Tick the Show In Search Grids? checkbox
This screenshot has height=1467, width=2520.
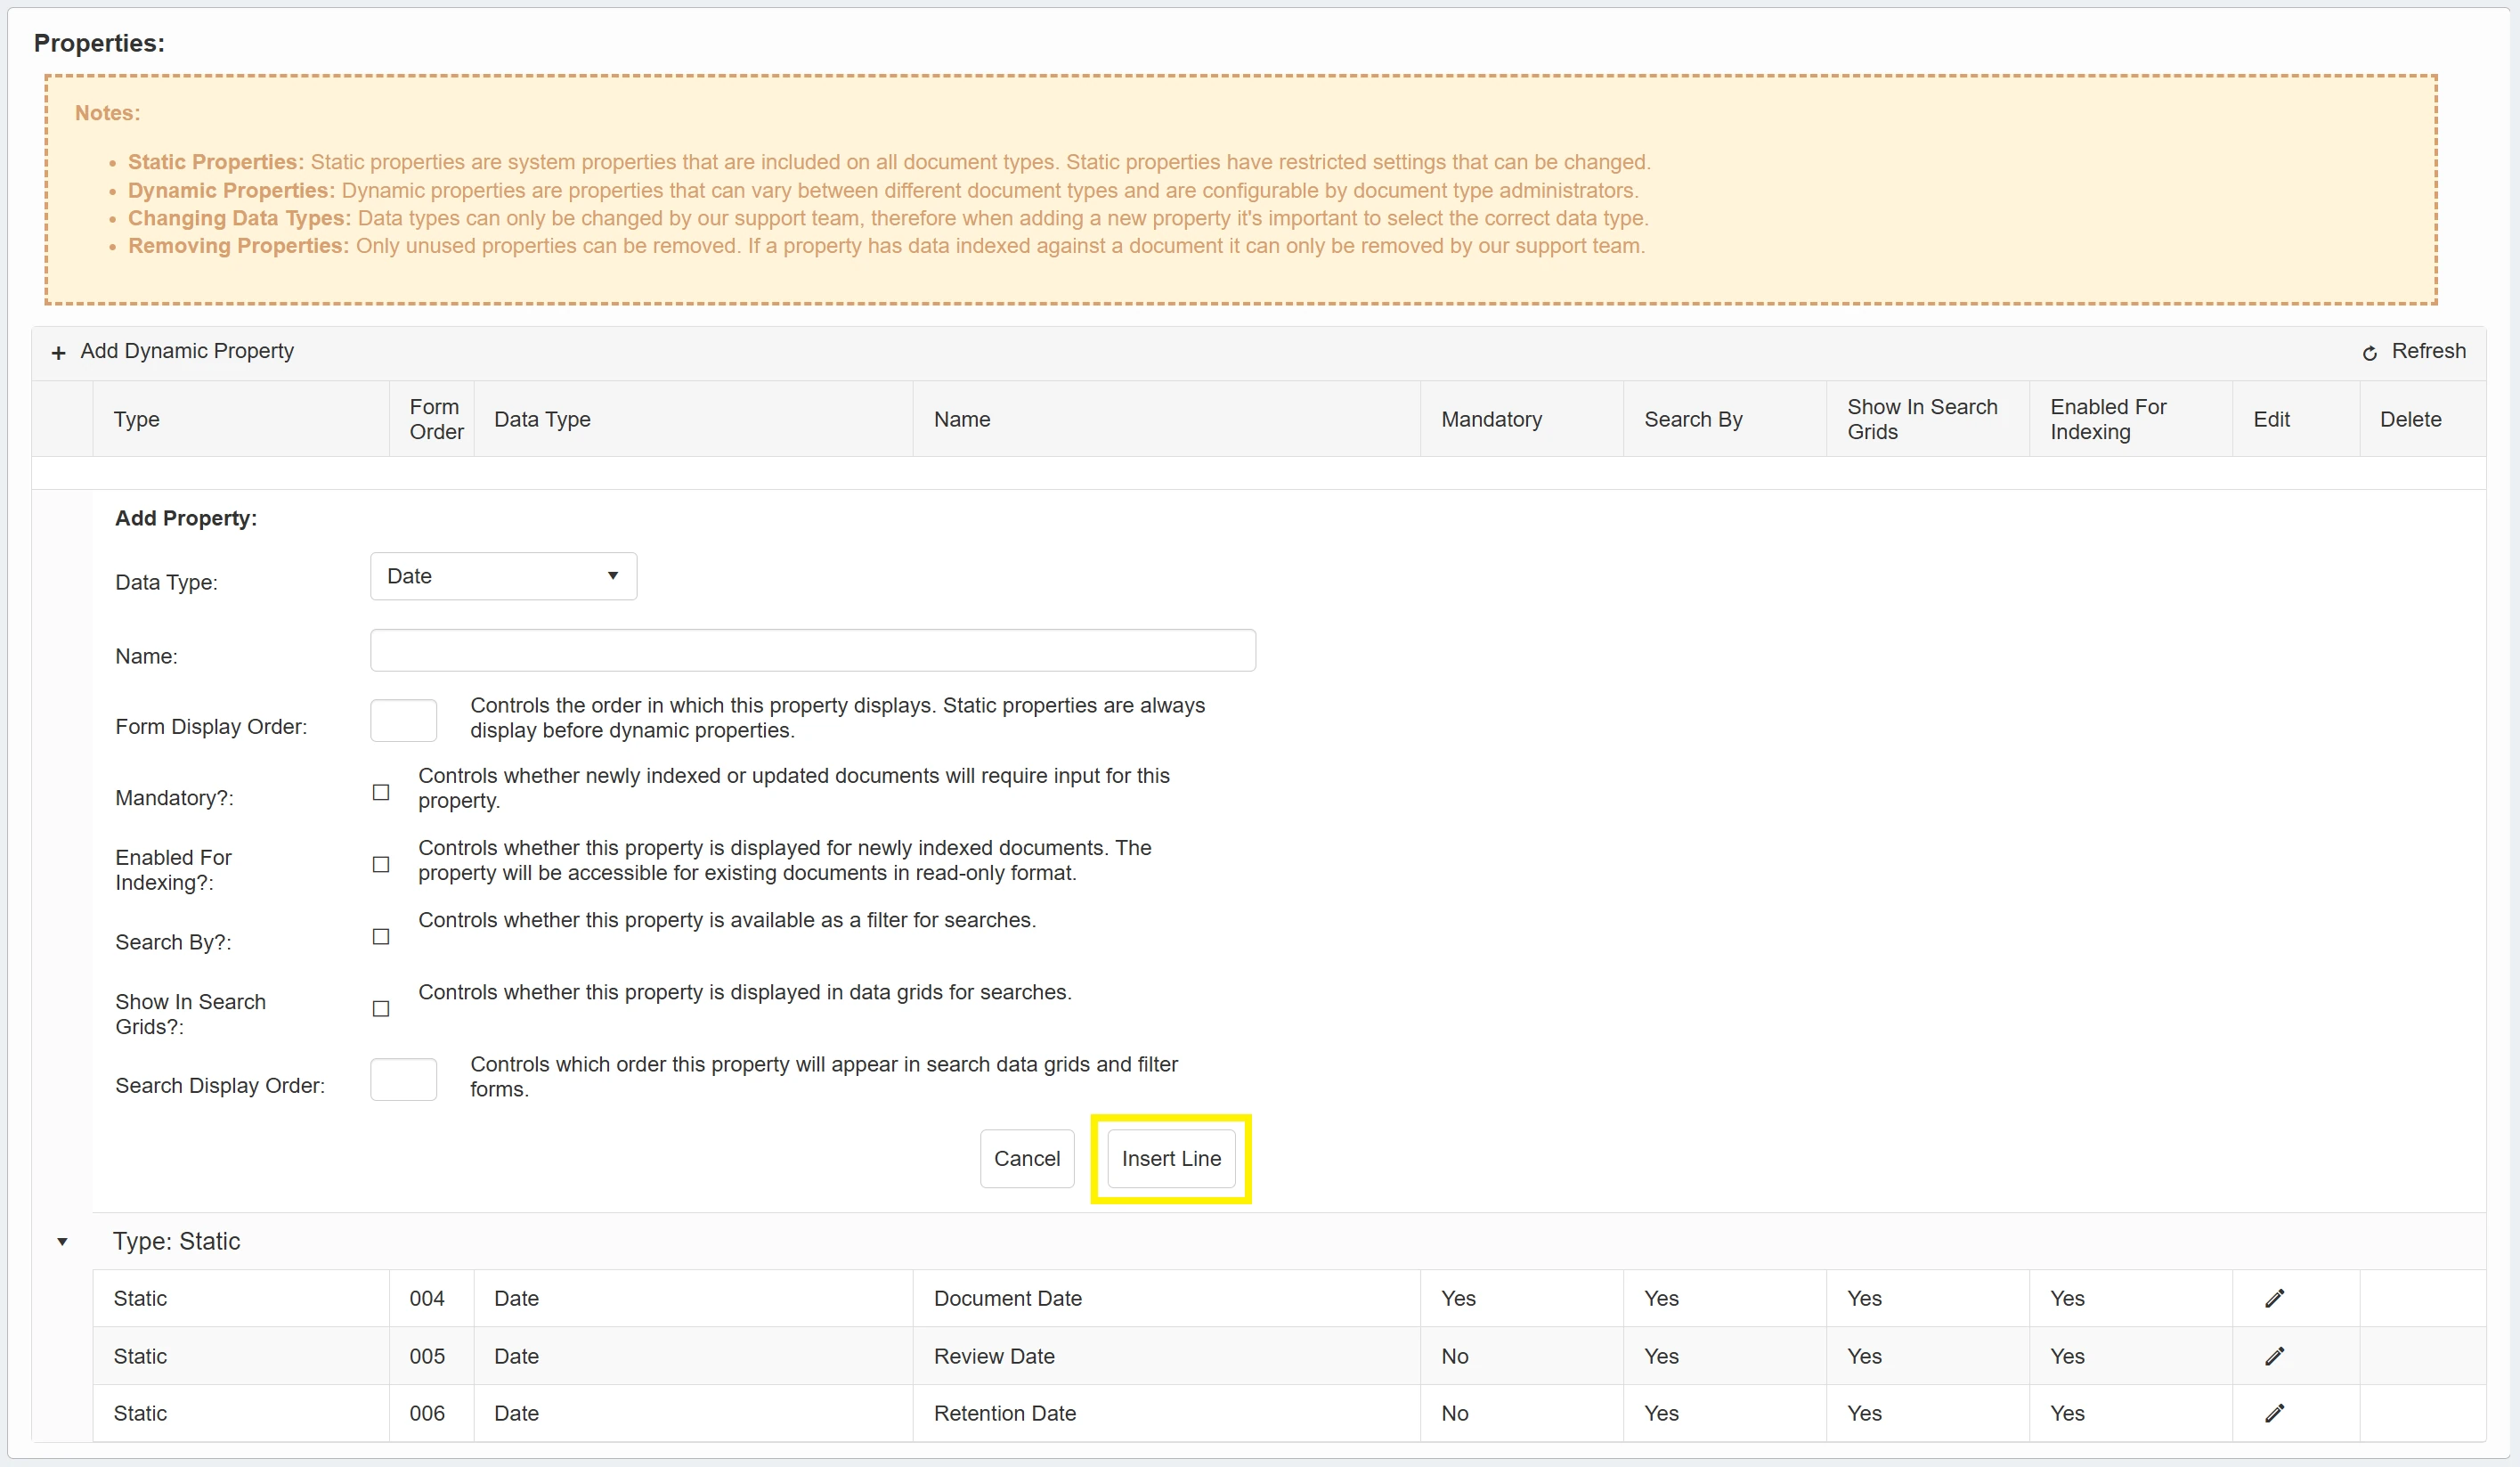tap(381, 1008)
